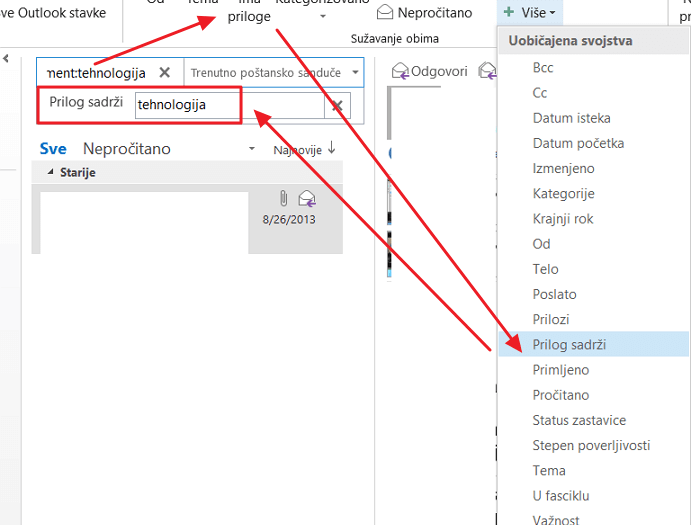
Task: Click the search query box ment:tehnologija
Action: pyautogui.click(x=96, y=72)
